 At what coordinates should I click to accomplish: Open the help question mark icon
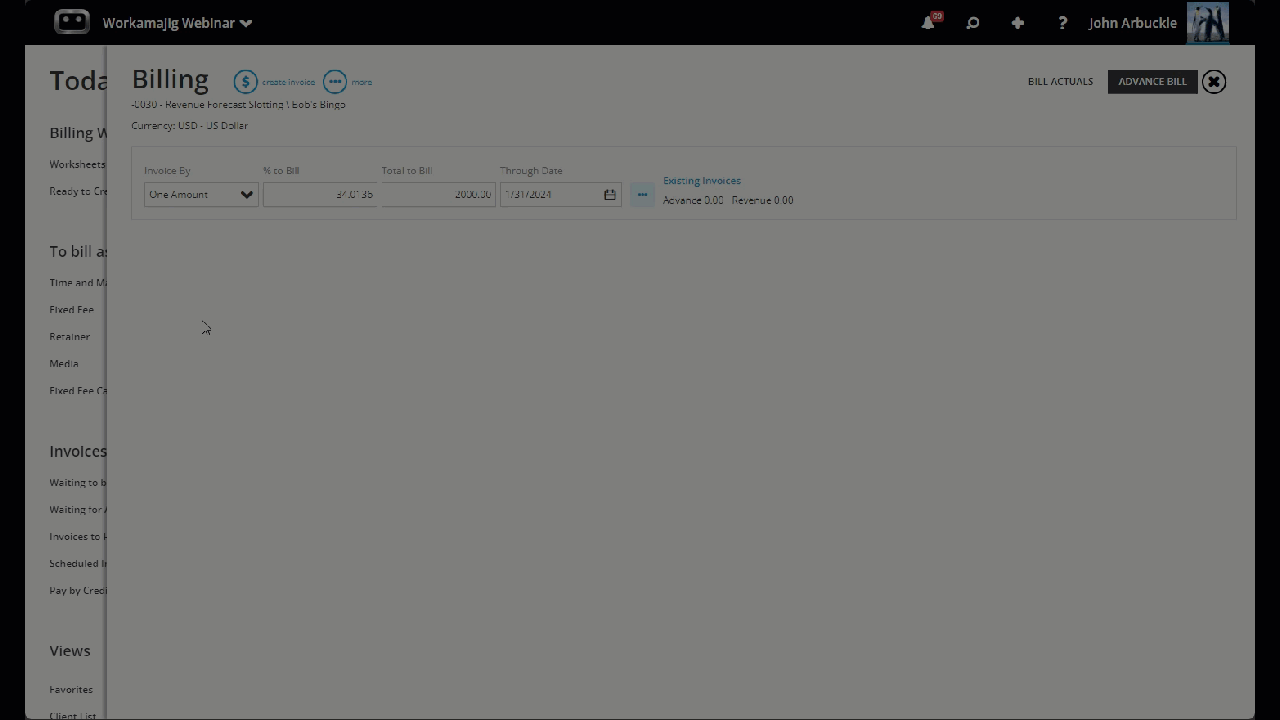coord(1062,22)
